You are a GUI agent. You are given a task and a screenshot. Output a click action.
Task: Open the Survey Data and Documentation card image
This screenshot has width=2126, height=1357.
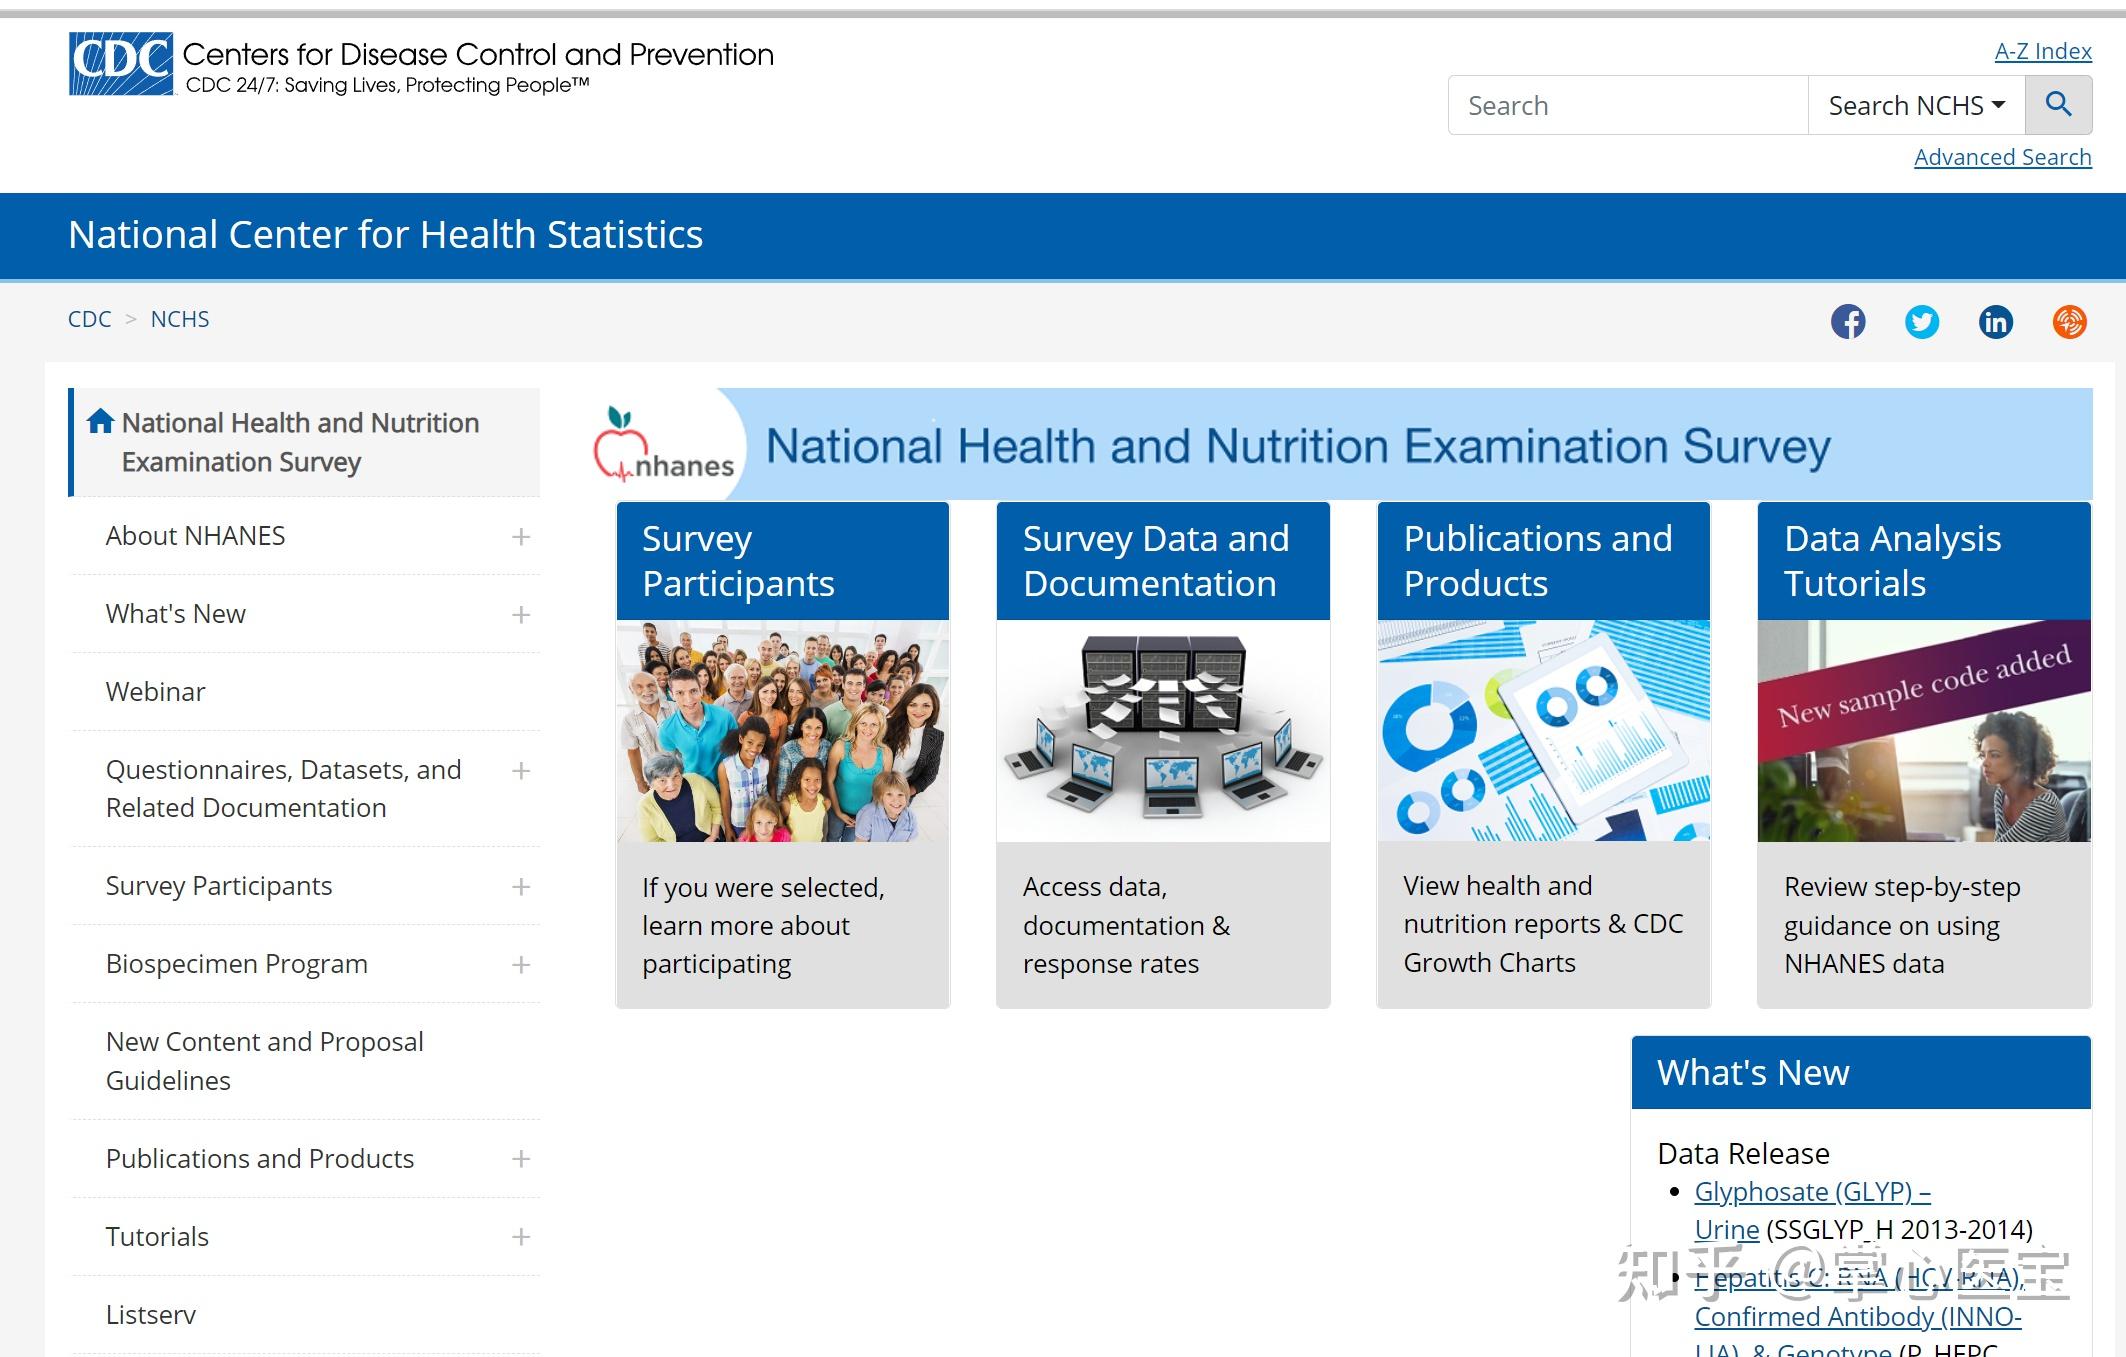tap(1163, 731)
